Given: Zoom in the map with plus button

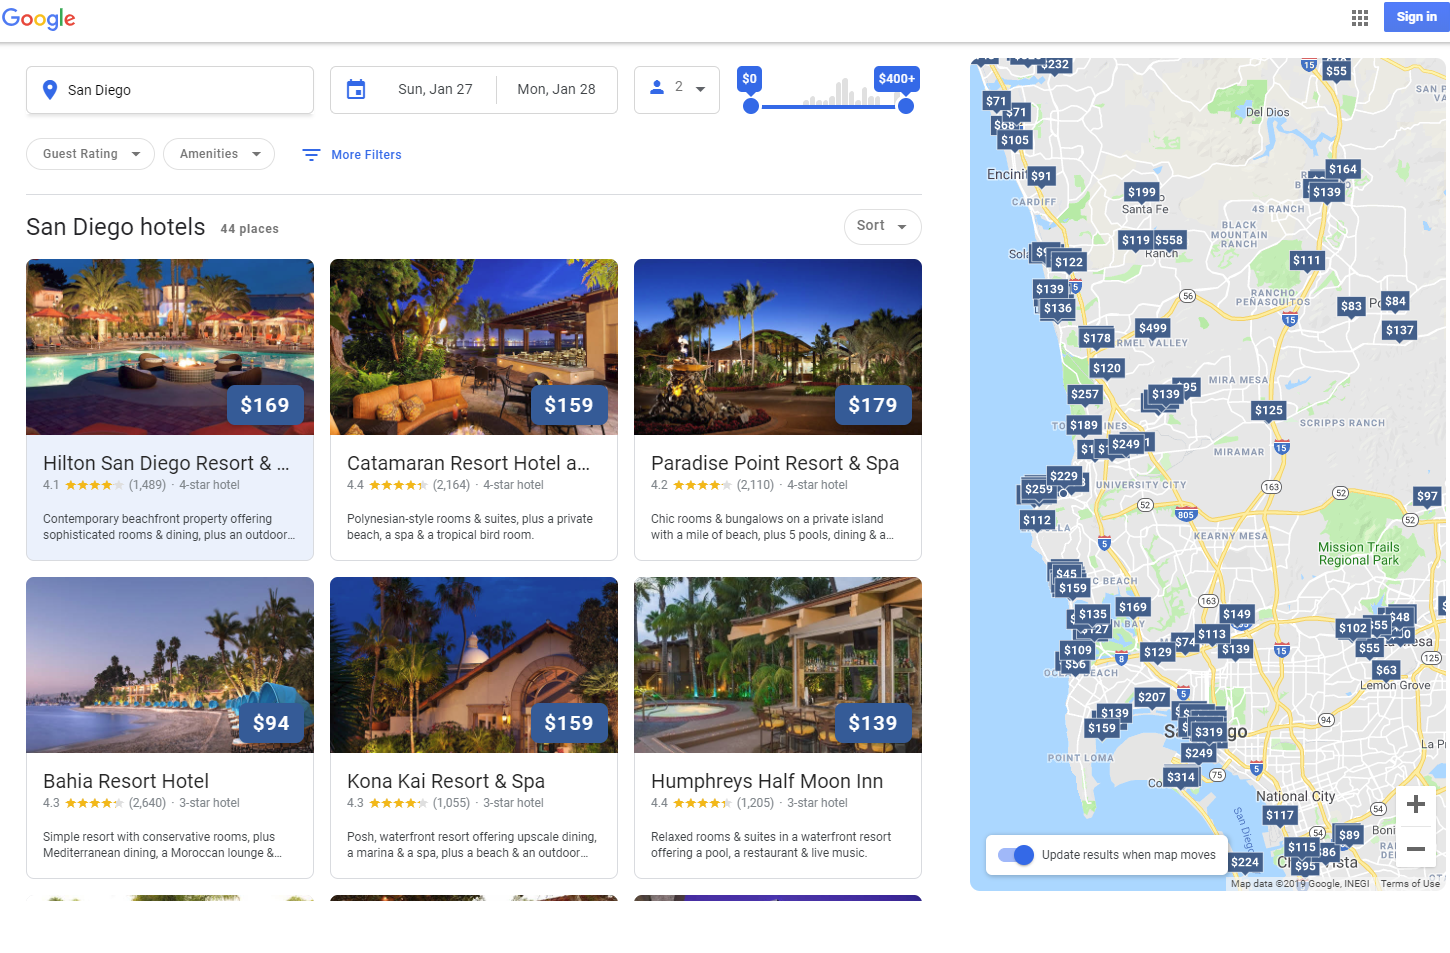Looking at the screenshot, I should [1415, 804].
